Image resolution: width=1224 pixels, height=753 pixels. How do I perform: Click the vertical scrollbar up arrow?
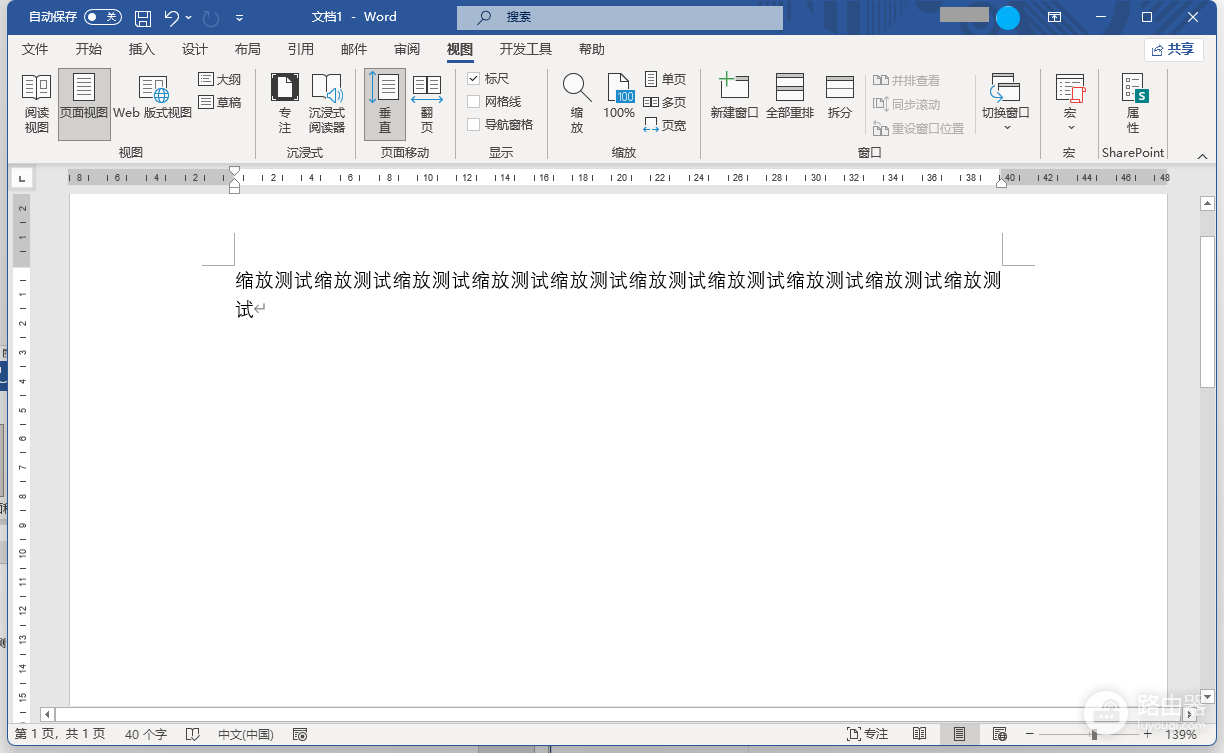point(1207,203)
